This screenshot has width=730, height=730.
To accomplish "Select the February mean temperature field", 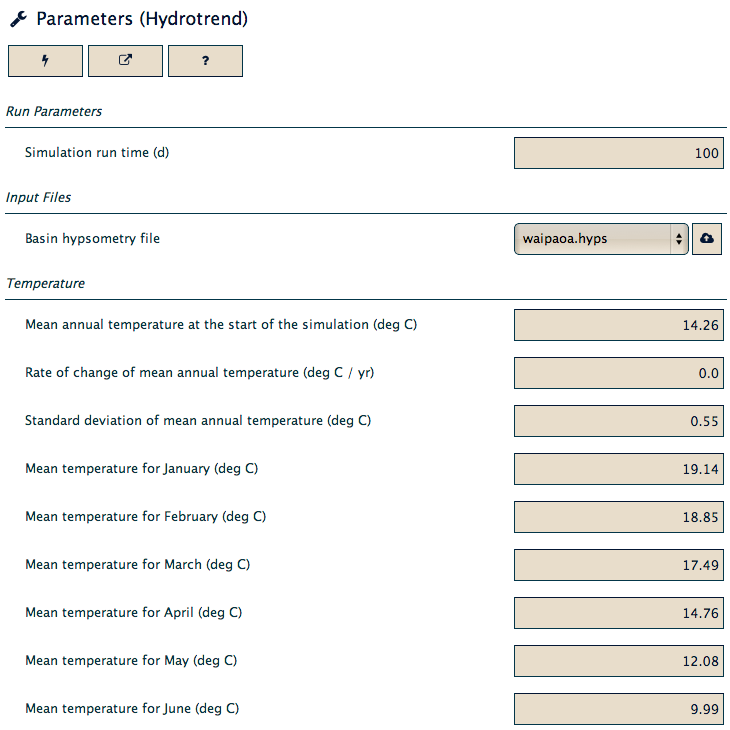I will click(619, 517).
